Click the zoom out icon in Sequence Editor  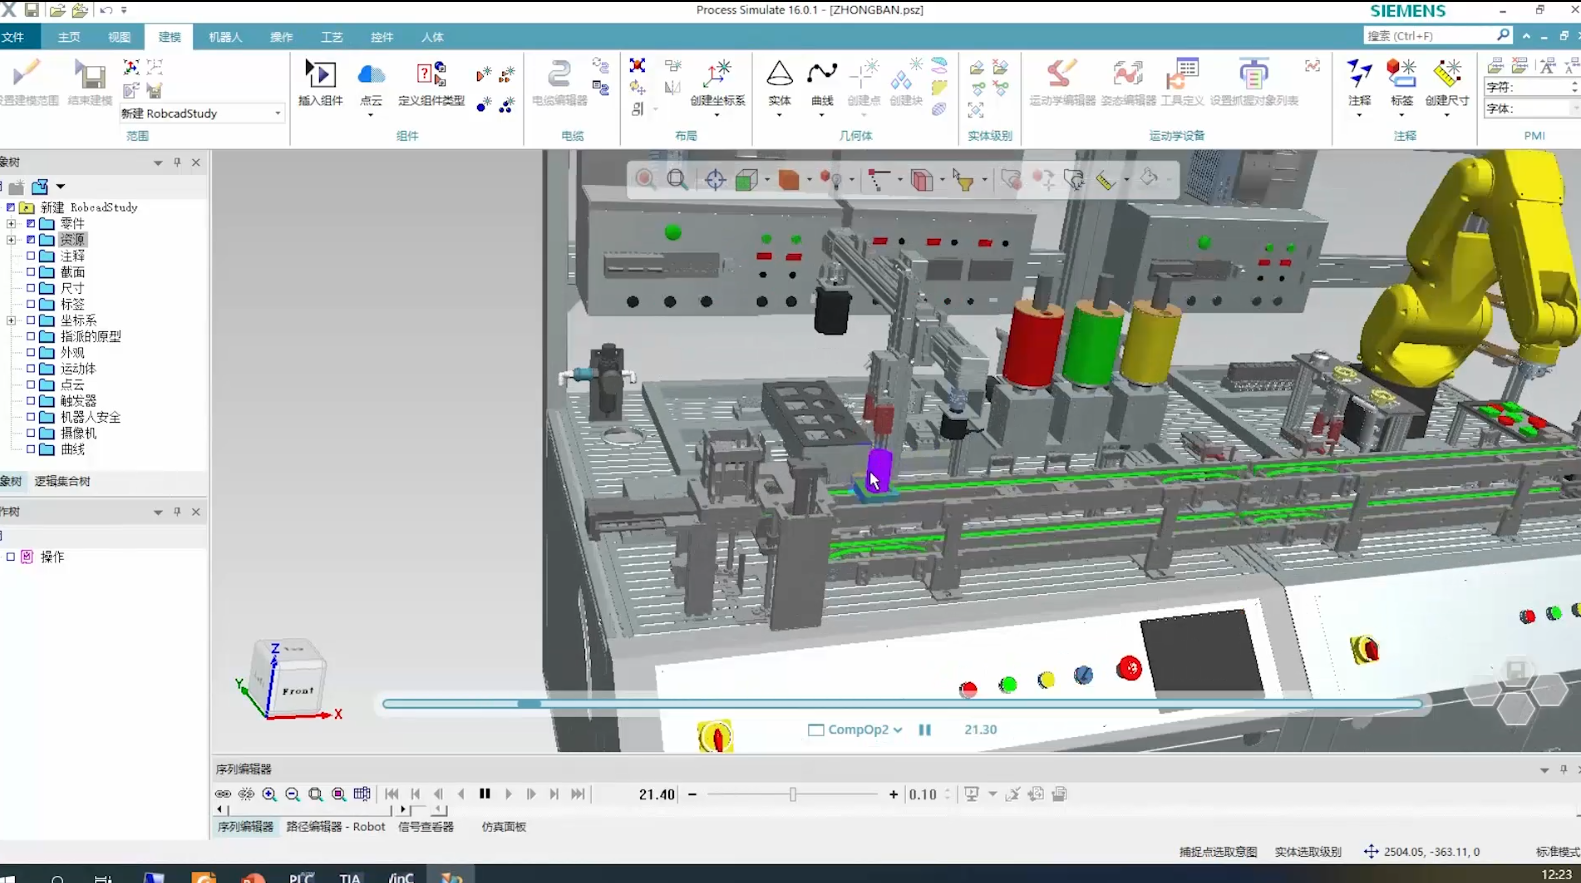(292, 794)
